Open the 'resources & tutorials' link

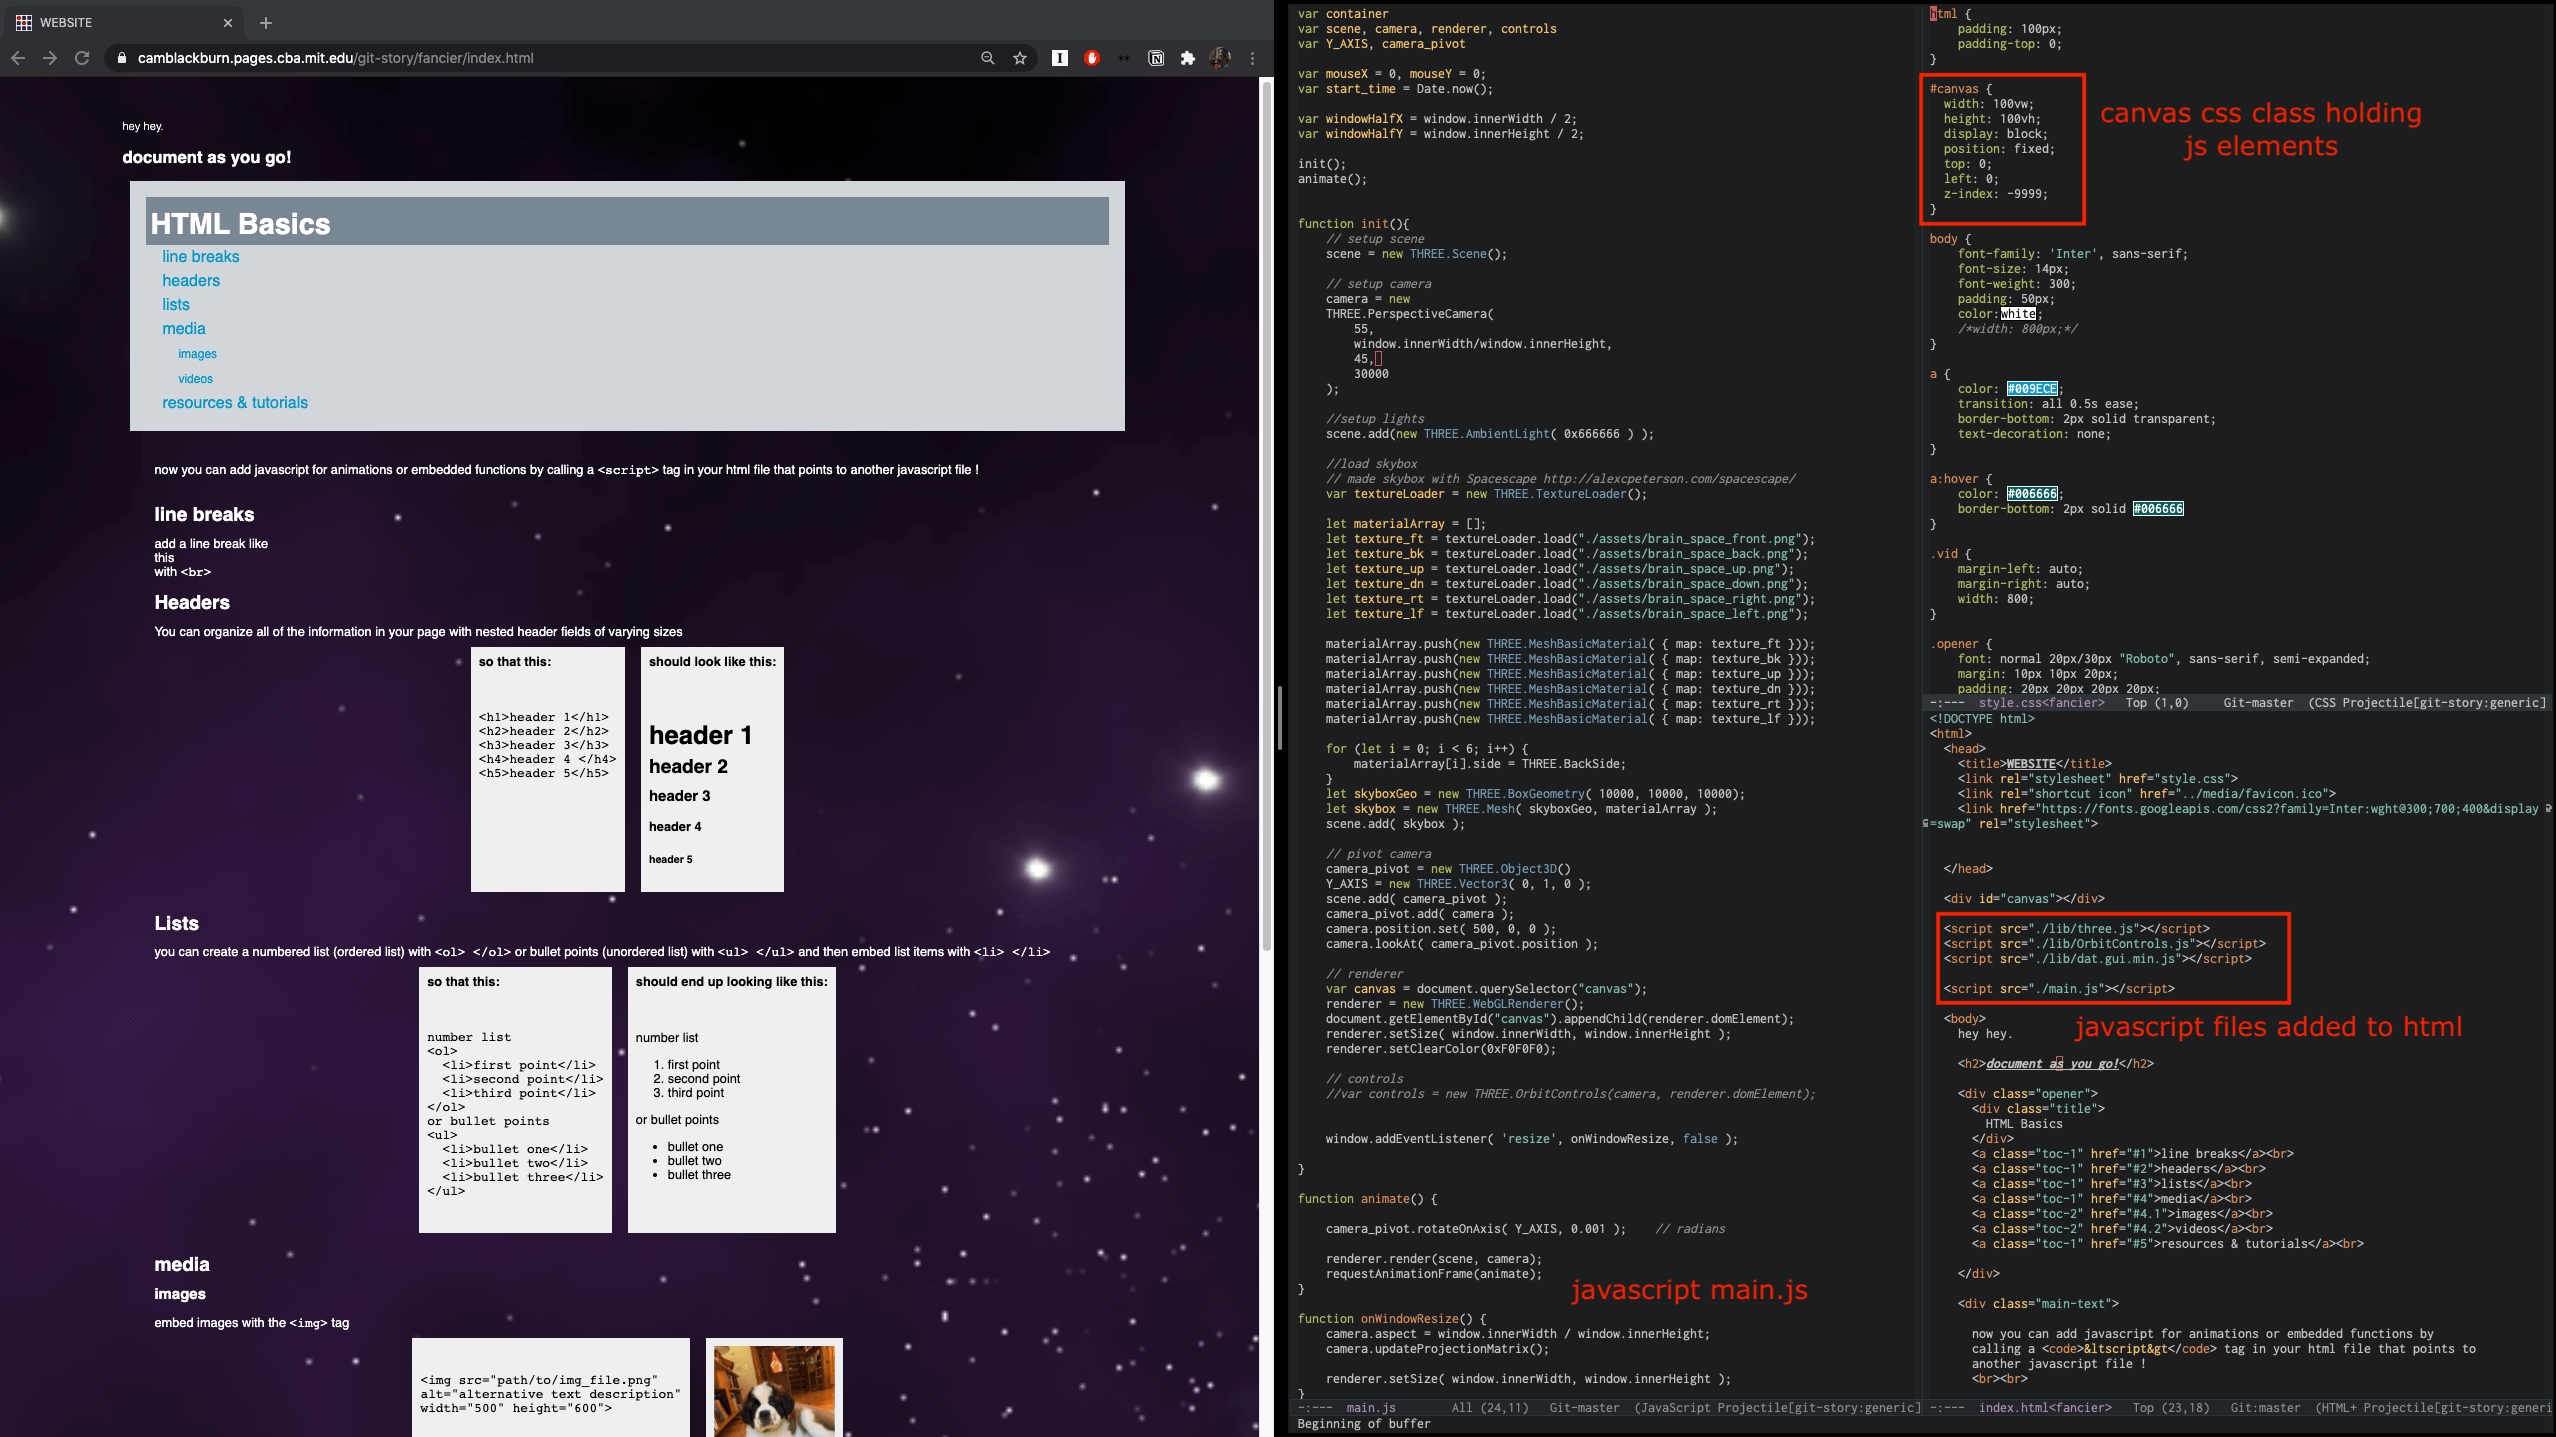tap(234, 402)
